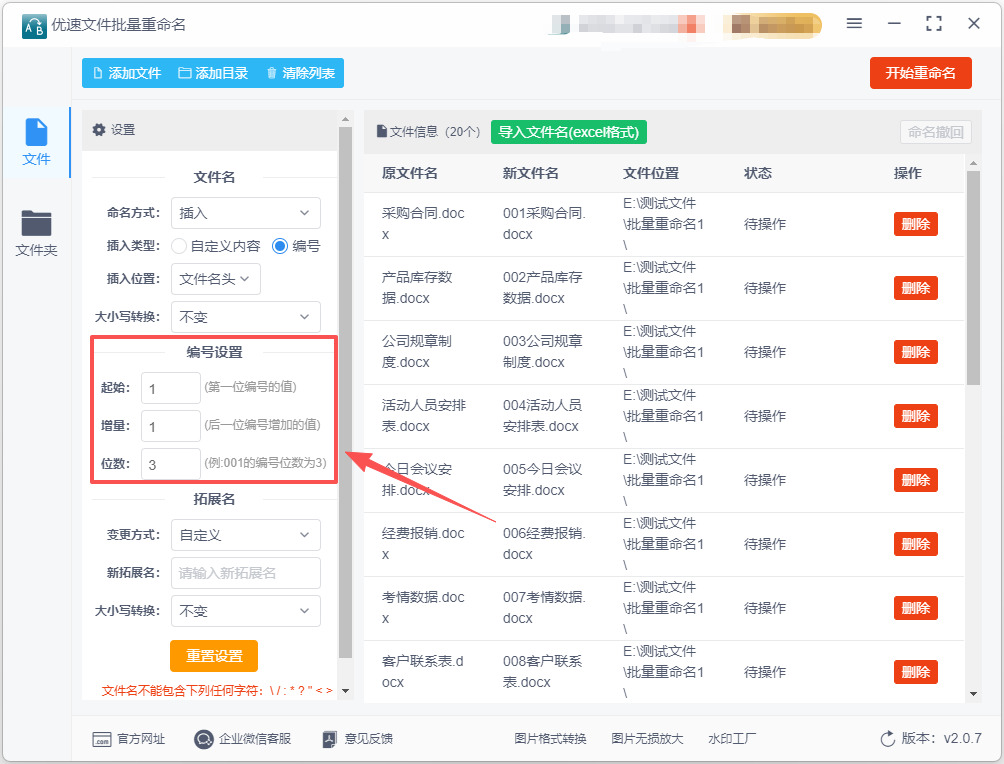Click the settings panel scroll-down arrow

(345, 691)
